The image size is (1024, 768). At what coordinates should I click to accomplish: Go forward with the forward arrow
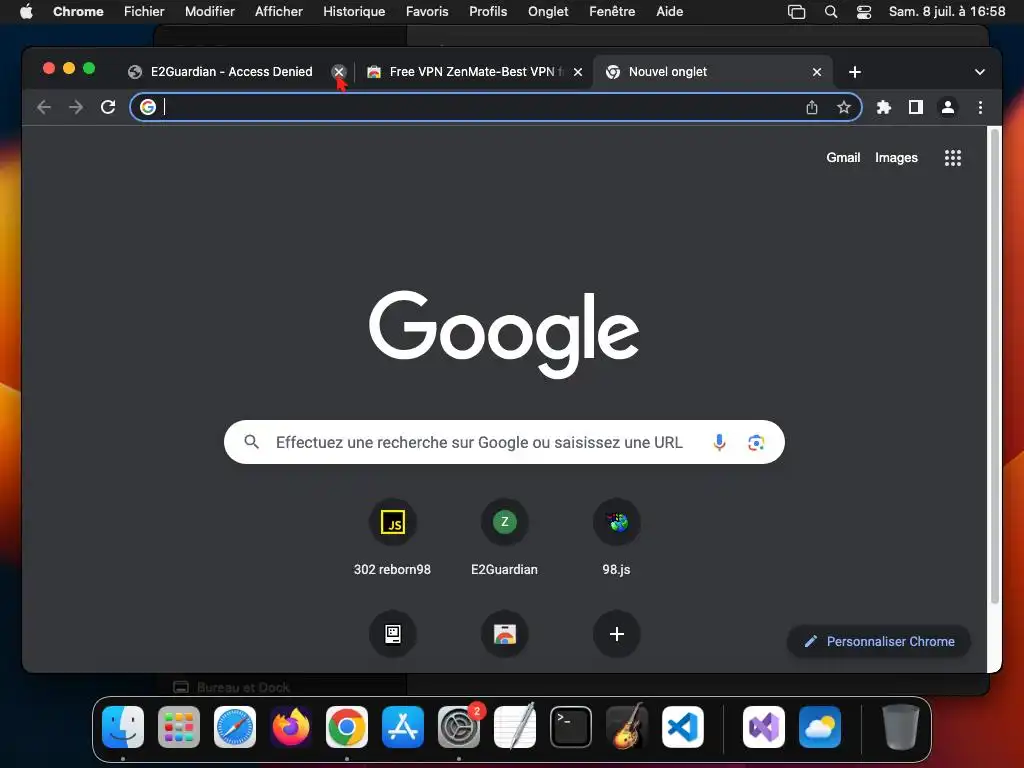(x=76, y=107)
